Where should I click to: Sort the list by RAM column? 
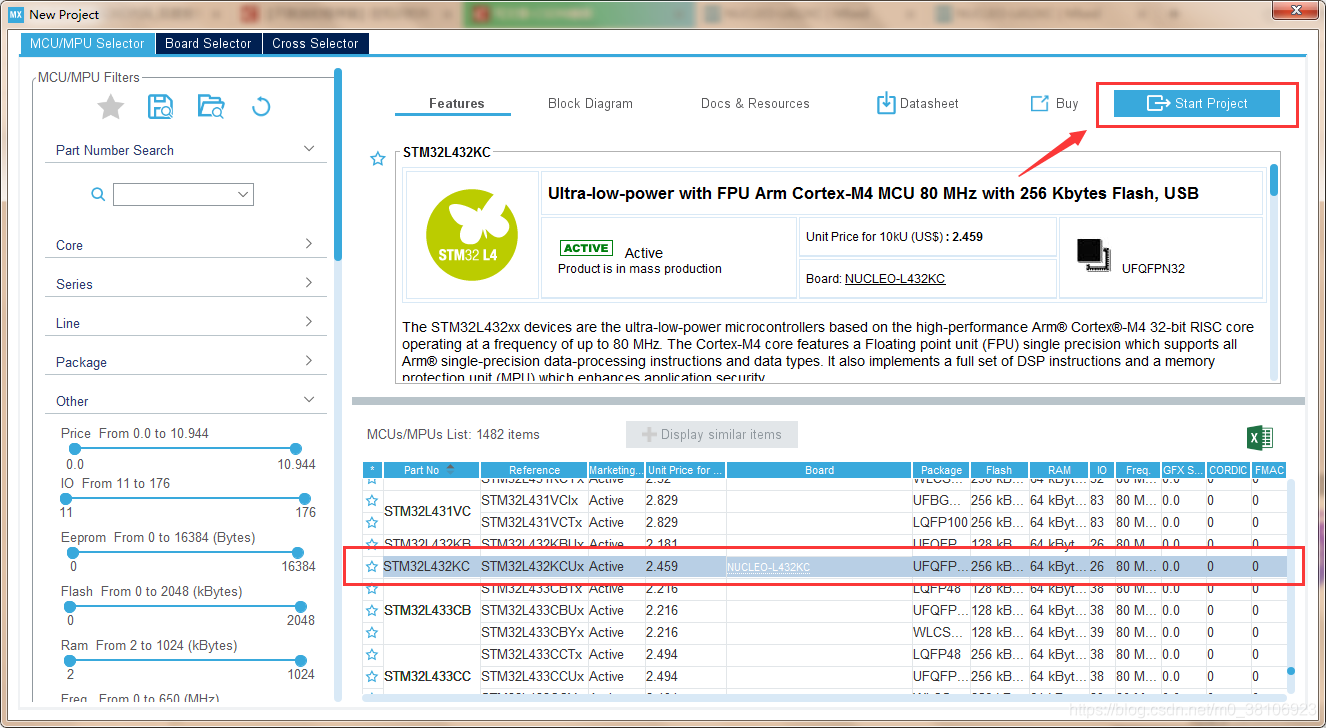pyautogui.click(x=1060, y=470)
